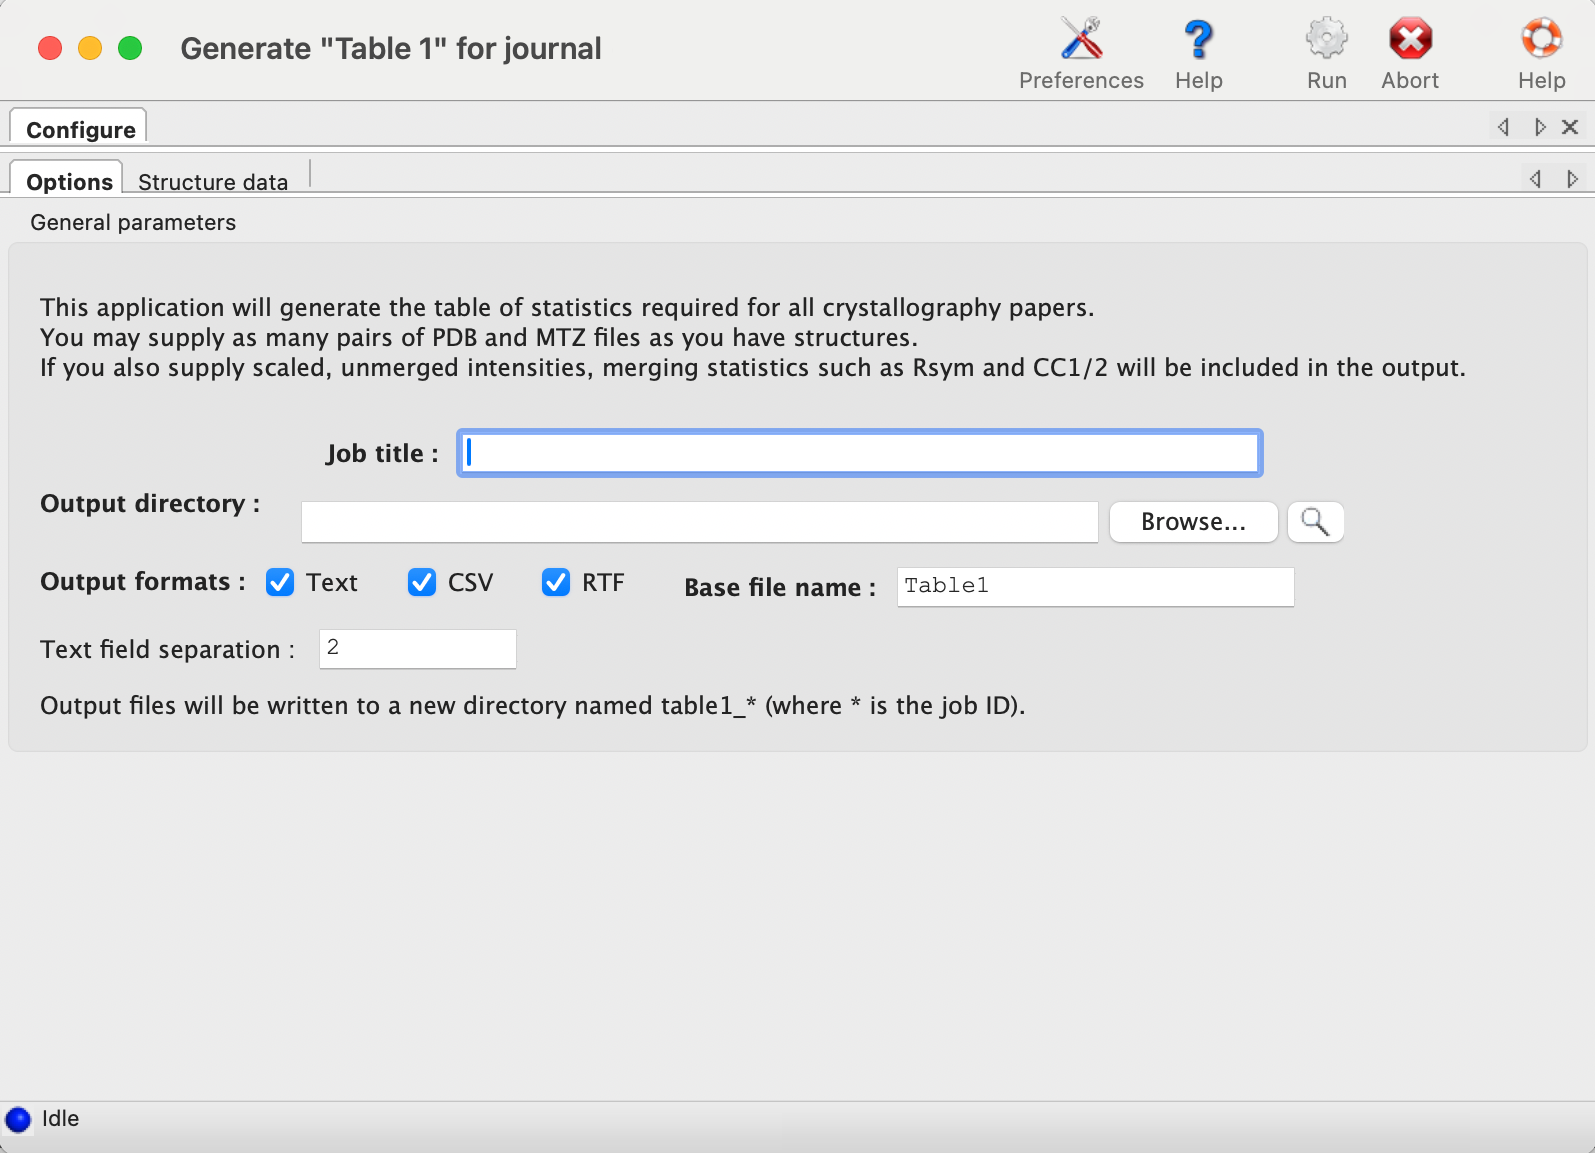The width and height of the screenshot is (1595, 1153).
Task: Toggle the RTF output format checkbox
Action: click(x=556, y=582)
